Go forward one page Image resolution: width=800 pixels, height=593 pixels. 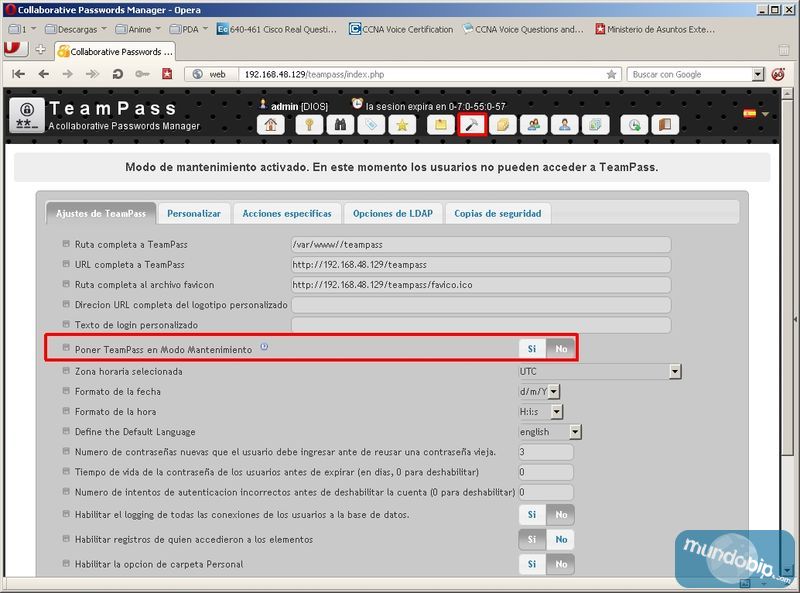click(67, 74)
